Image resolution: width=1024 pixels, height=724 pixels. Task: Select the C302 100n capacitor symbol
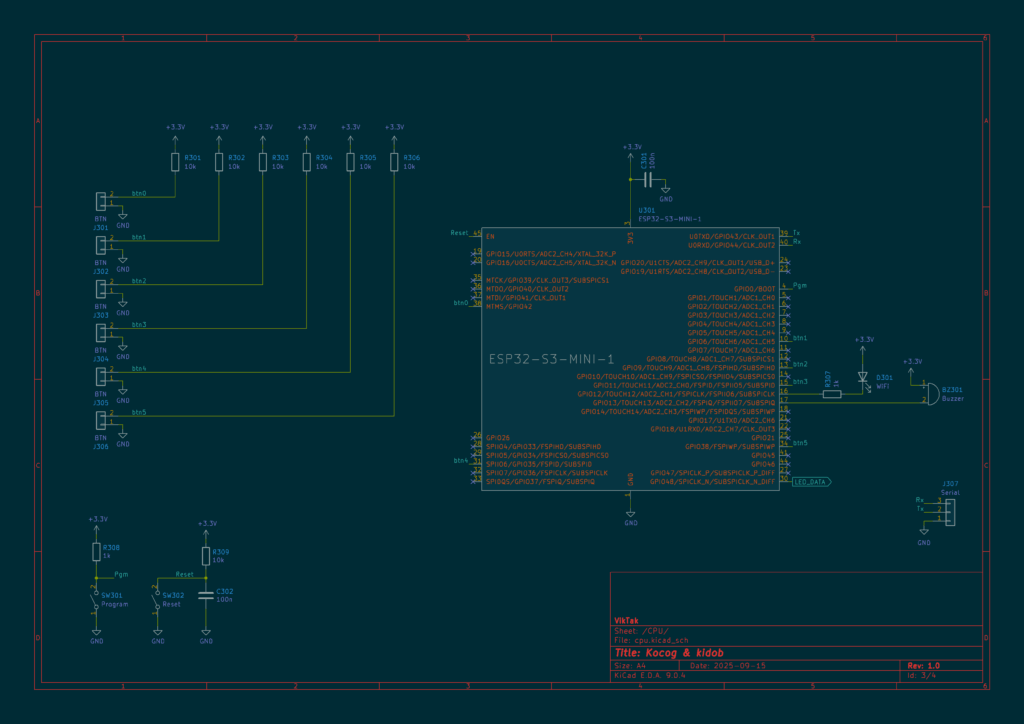pyautogui.click(x=206, y=595)
